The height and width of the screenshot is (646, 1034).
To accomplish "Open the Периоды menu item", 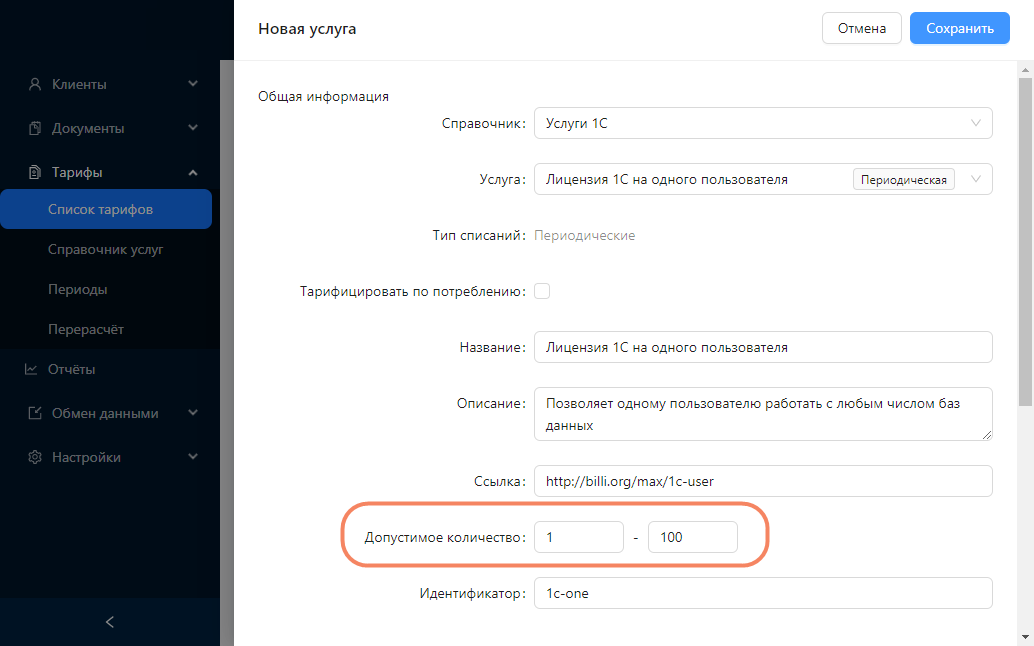I will point(78,289).
